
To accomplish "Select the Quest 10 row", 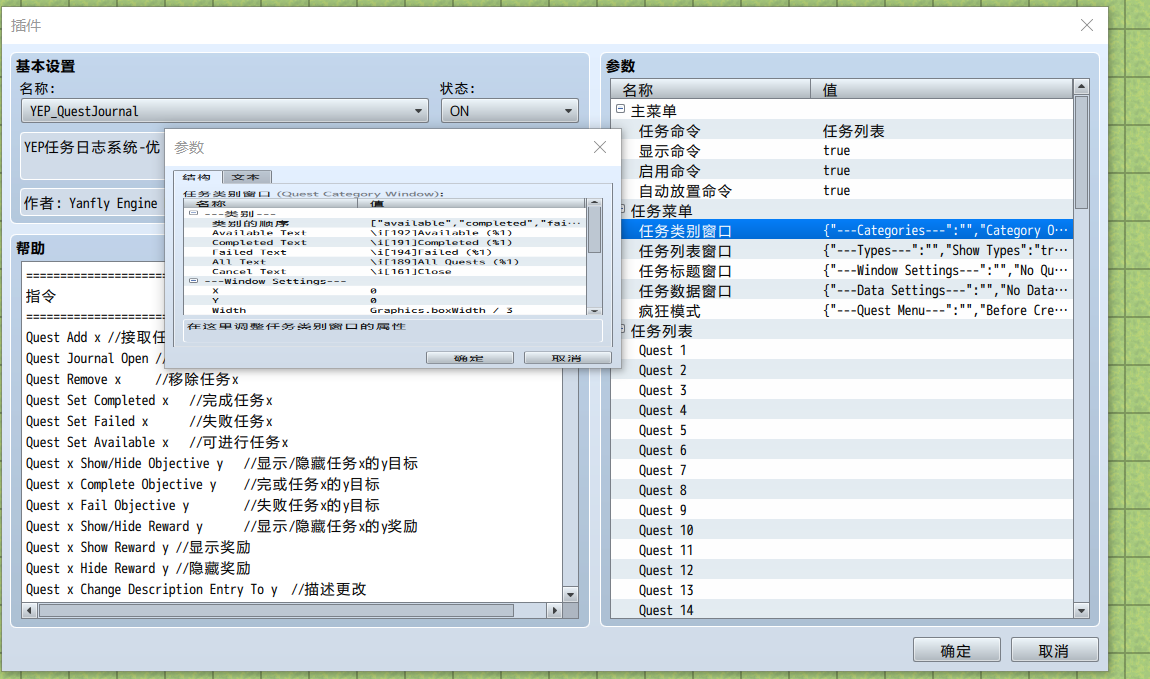I will 842,530.
